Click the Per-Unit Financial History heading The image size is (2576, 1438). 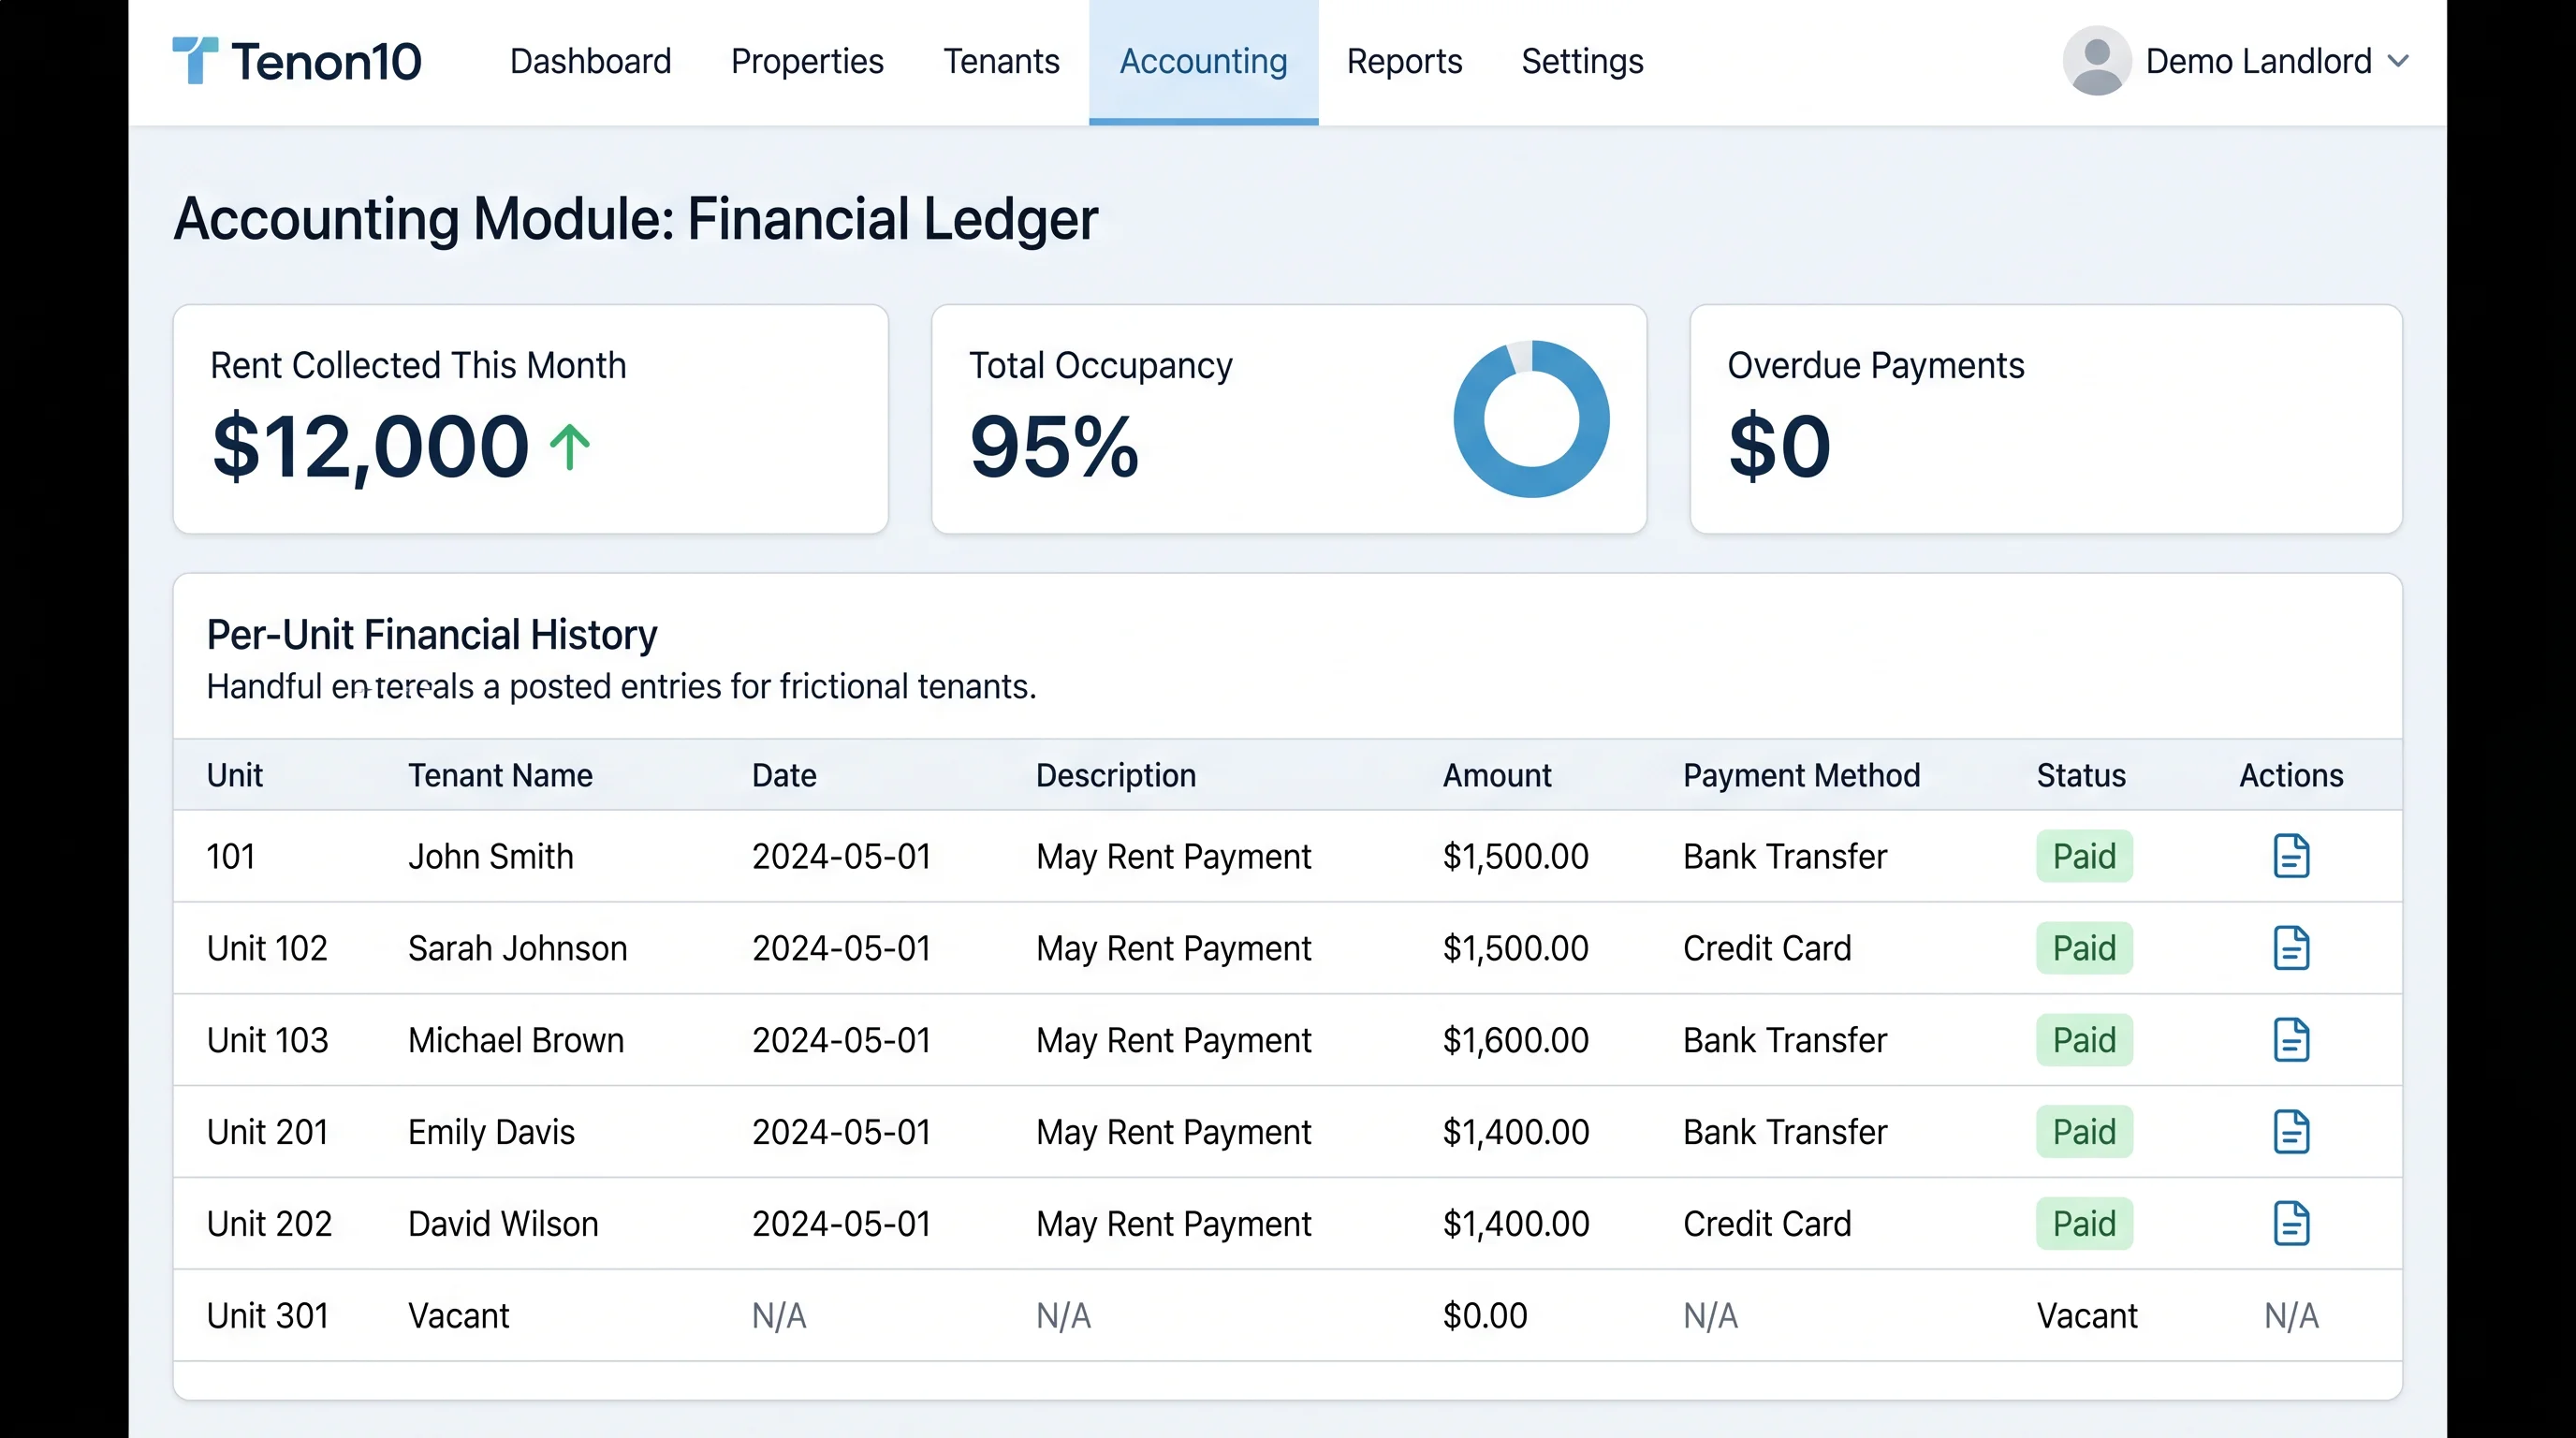[x=432, y=634]
